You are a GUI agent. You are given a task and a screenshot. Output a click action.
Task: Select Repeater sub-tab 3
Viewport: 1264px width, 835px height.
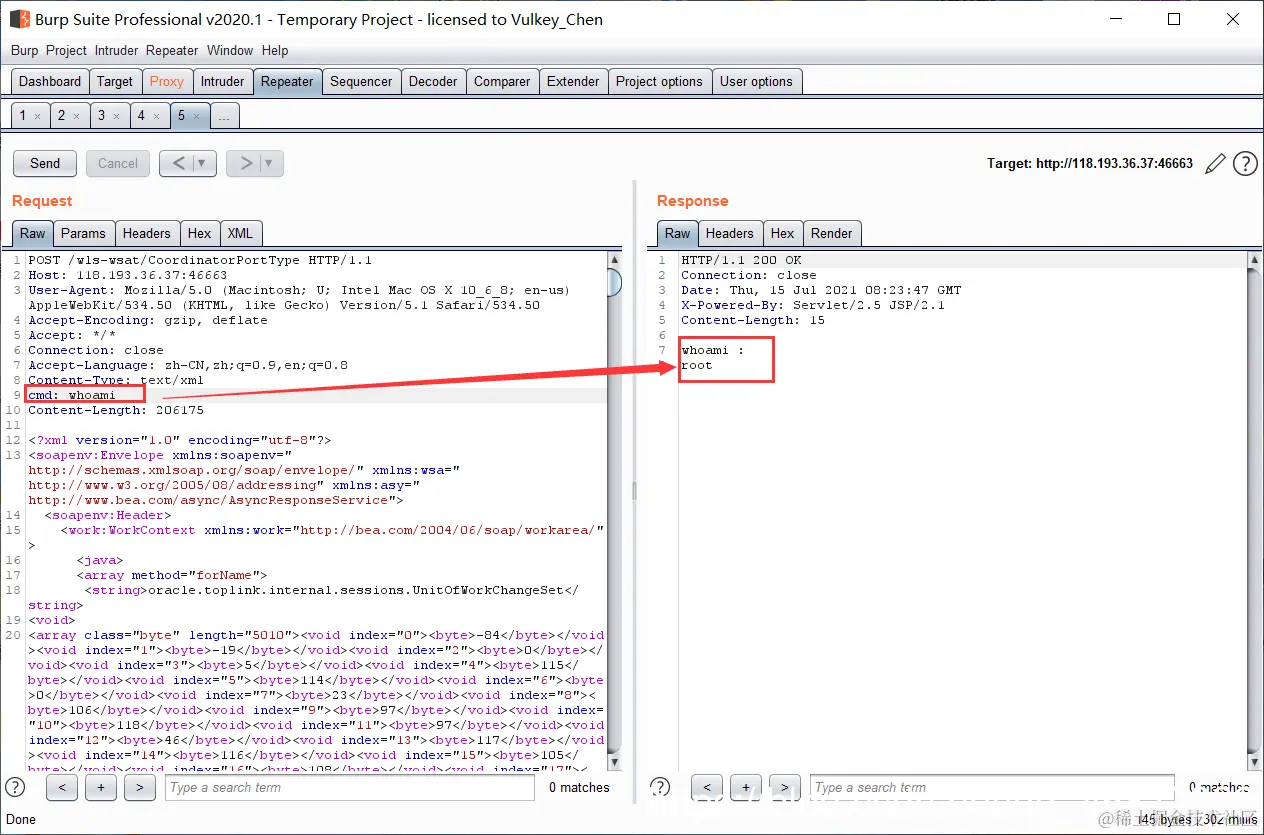pos(101,116)
